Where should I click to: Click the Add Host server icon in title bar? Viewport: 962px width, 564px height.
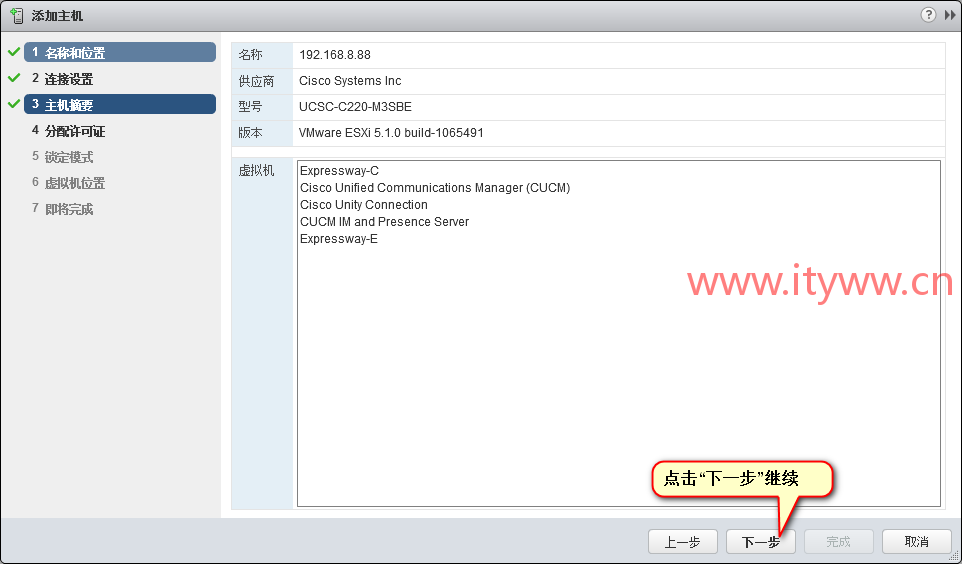click(x=17, y=15)
